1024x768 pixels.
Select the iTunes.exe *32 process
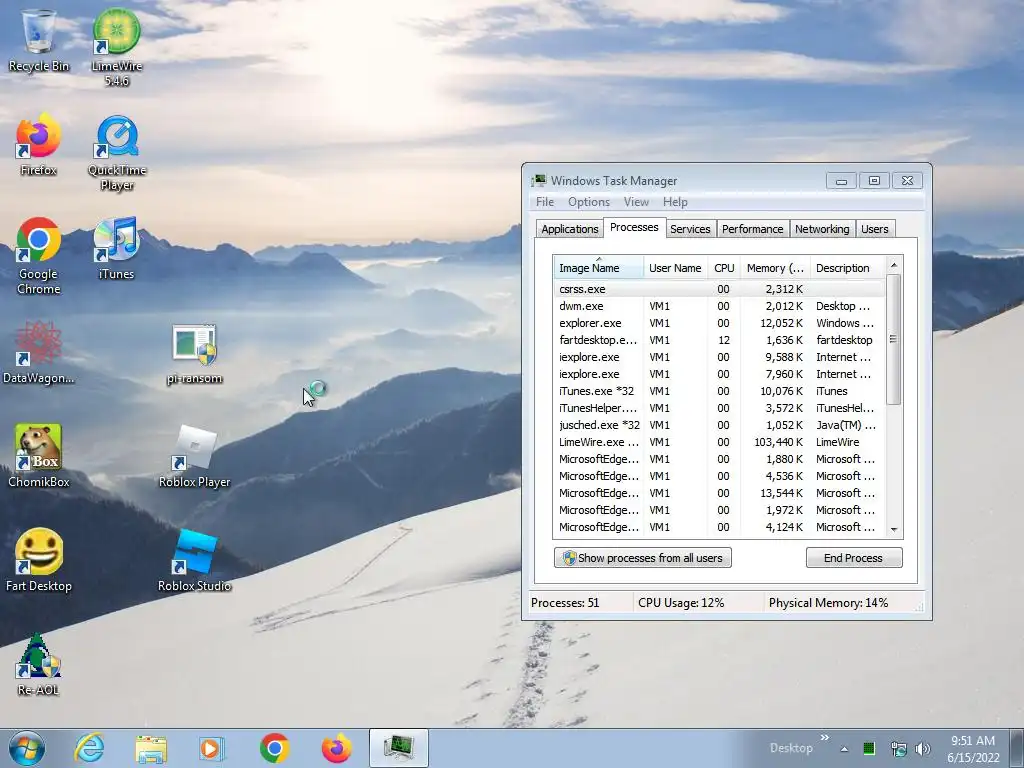pos(719,391)
